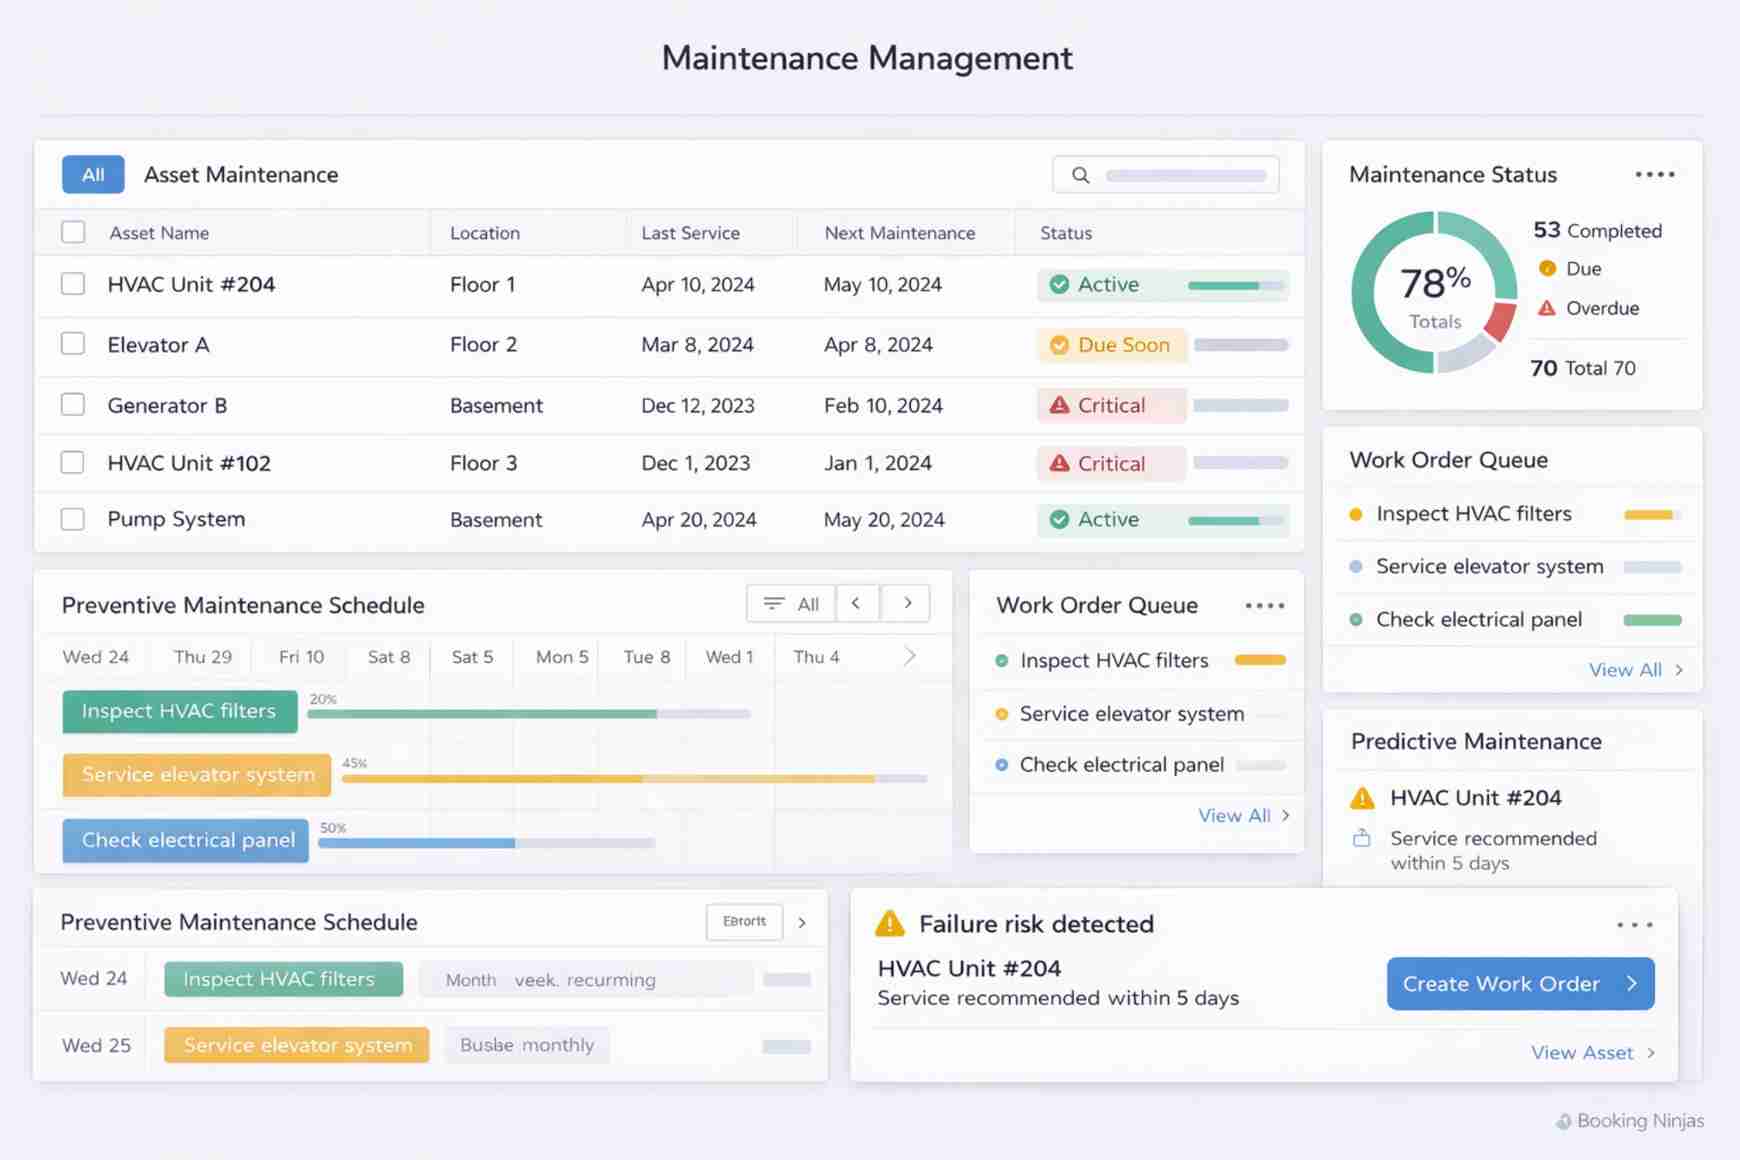Select the All filter in Preventive Maintenance Schedule

pyautogui.click(x=806, y=603)
